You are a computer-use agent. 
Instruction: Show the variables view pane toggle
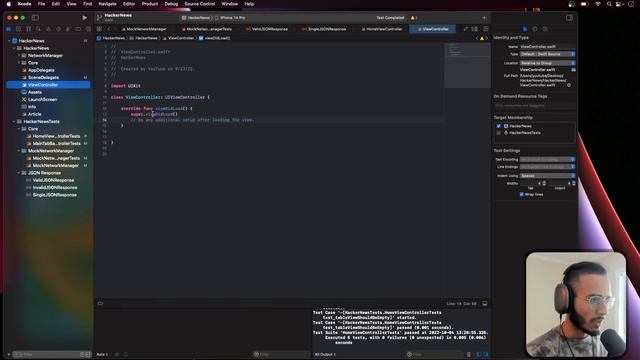[x=479, y=354]
